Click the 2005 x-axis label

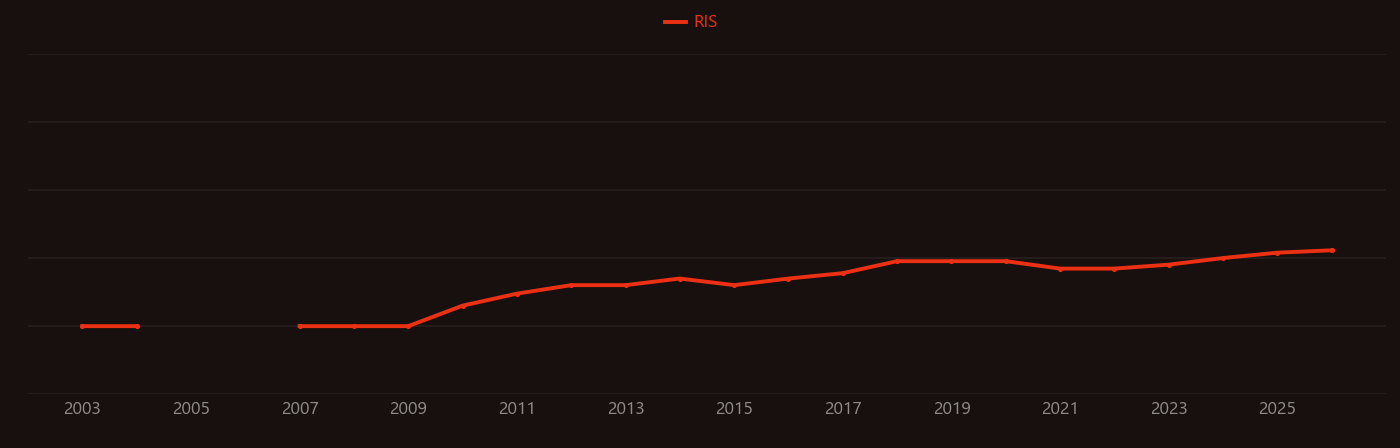click(191, 409)
